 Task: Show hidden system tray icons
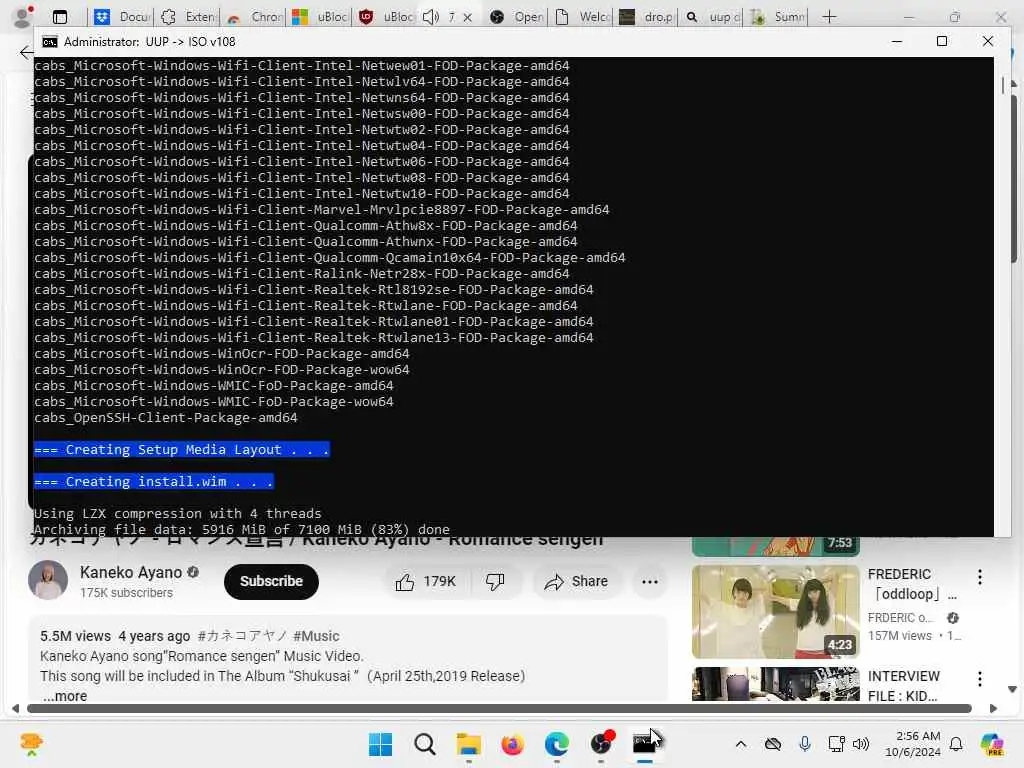tap(741, 744)
